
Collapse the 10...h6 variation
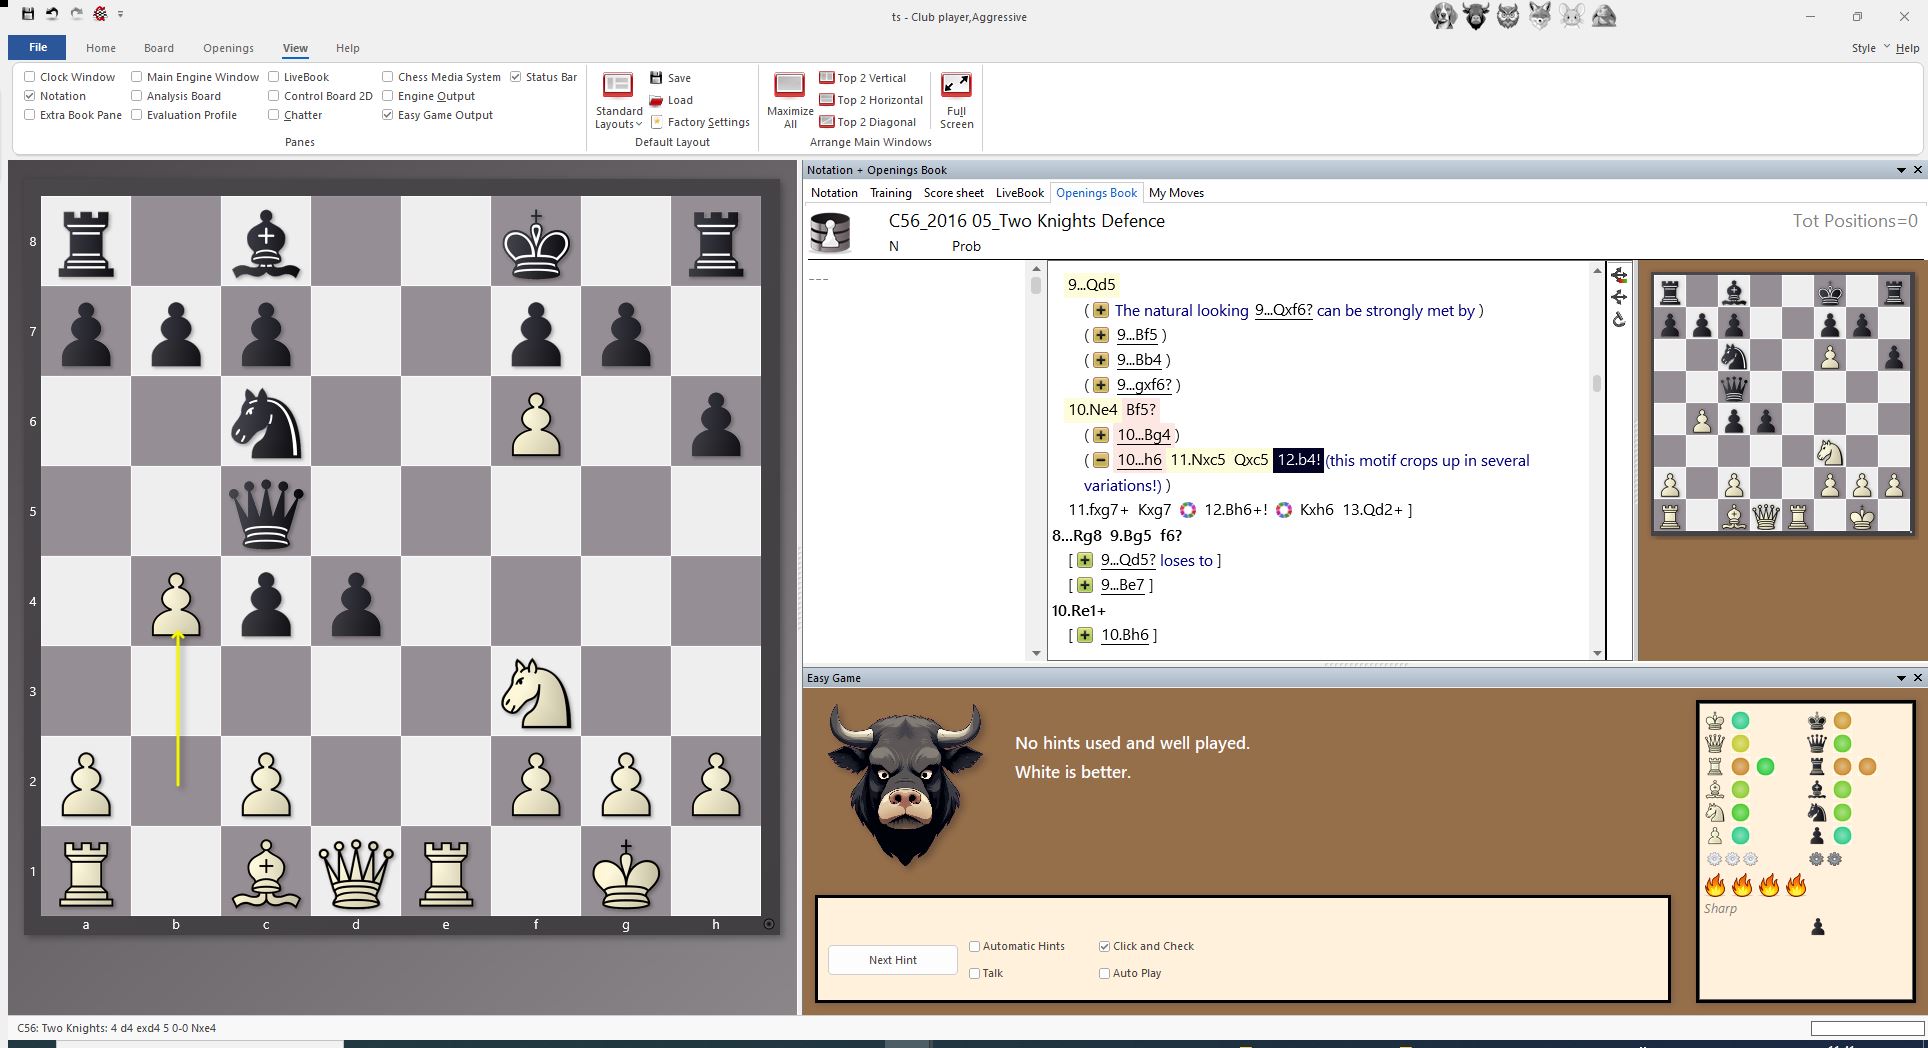(x=1100, y=461)
